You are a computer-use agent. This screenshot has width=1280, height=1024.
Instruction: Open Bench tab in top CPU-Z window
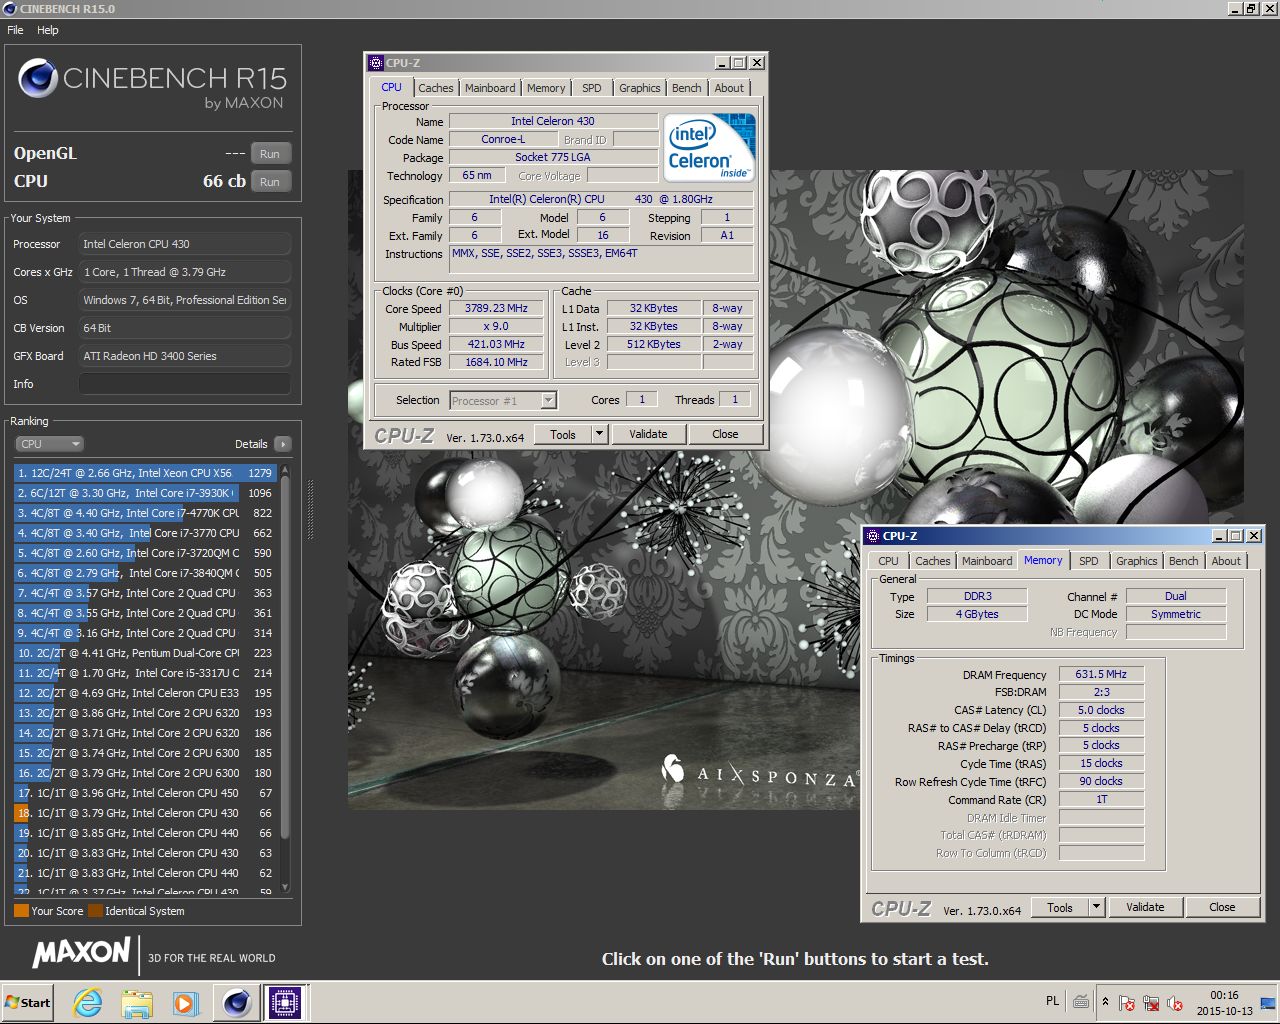tap(687, 88)
